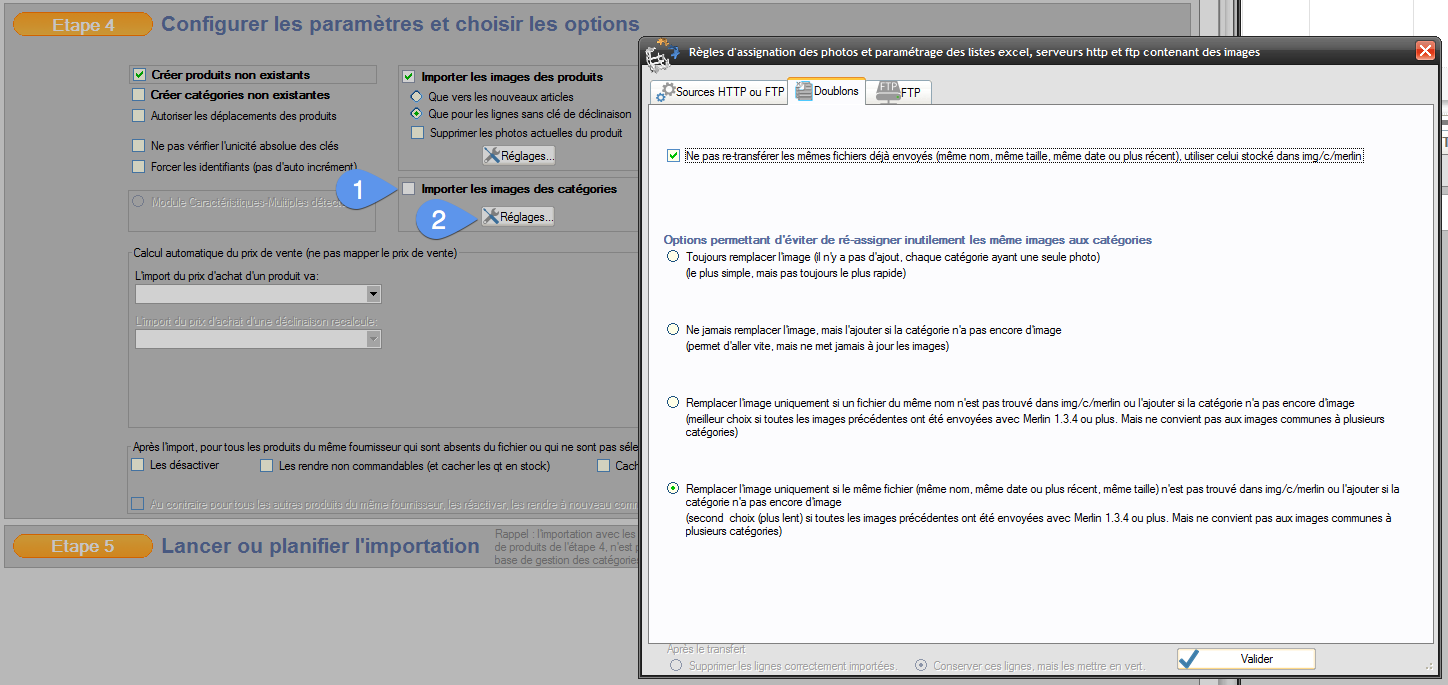
Task: Click the application icon in the dialog title bar
Action: [x=657, y=54]
